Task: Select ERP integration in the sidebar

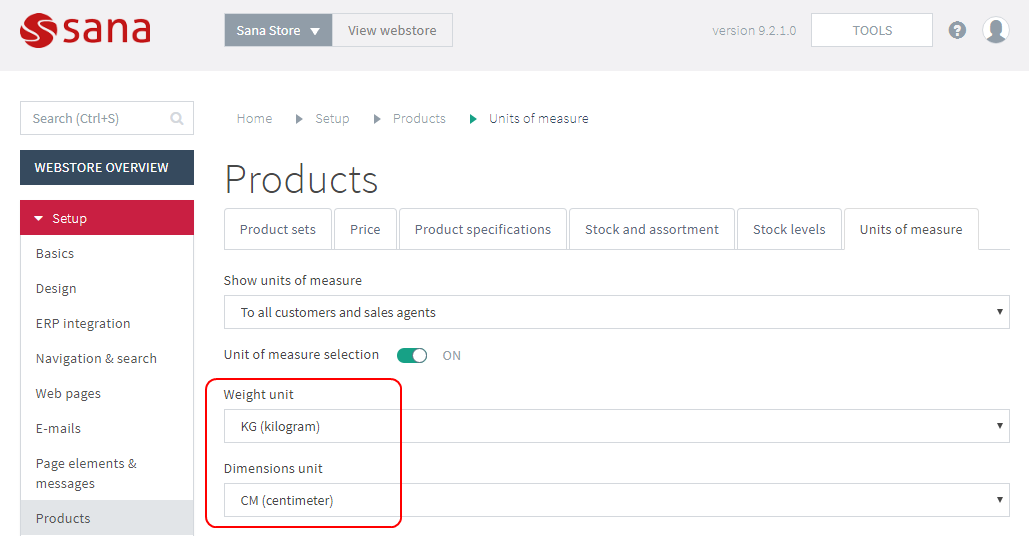Action: (x=83, y=323)
